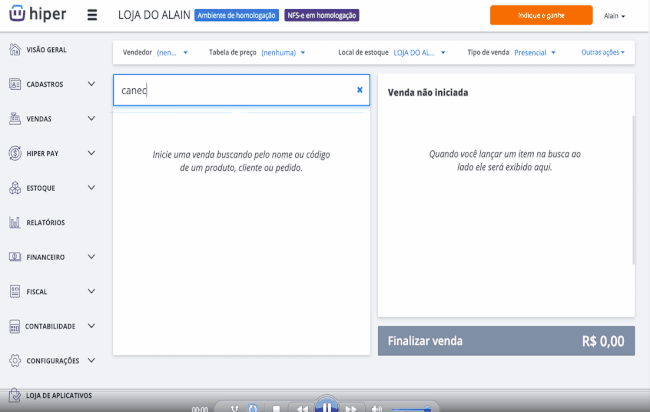The width and height of the screenshot is (650, 412).
Task: Select Cadastros in the sidebar
Action: tap(45, 84)
